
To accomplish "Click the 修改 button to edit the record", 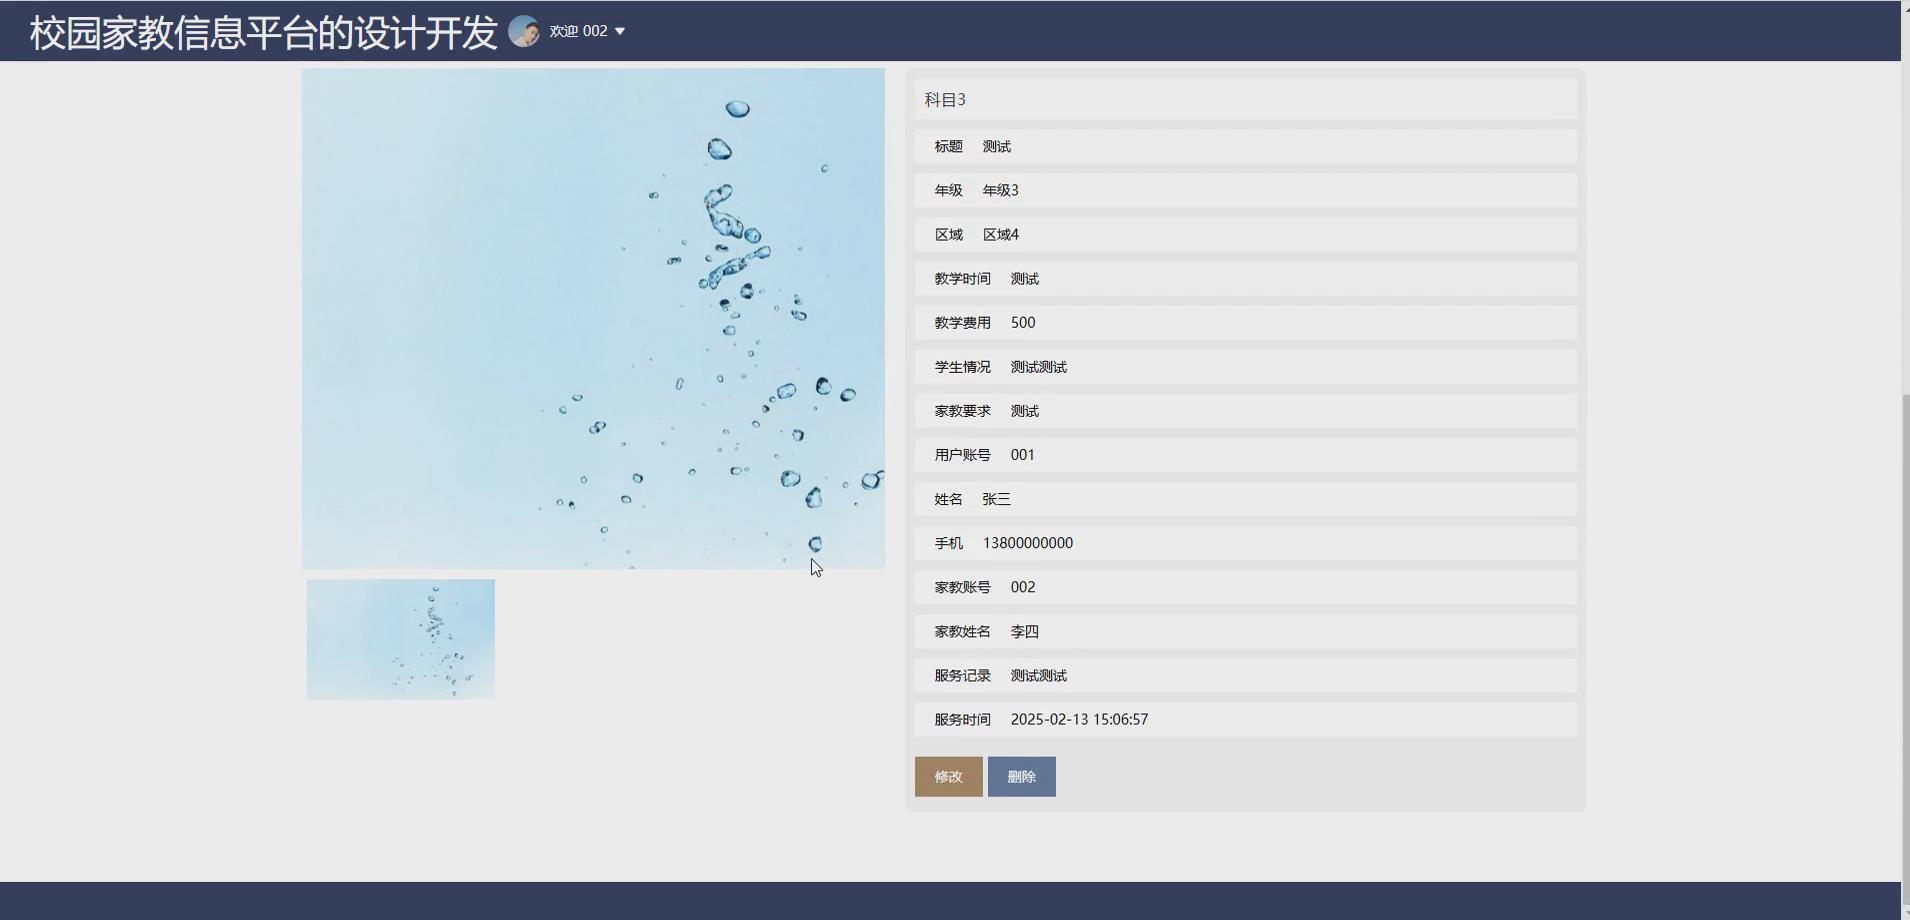I will click(946, 776).
